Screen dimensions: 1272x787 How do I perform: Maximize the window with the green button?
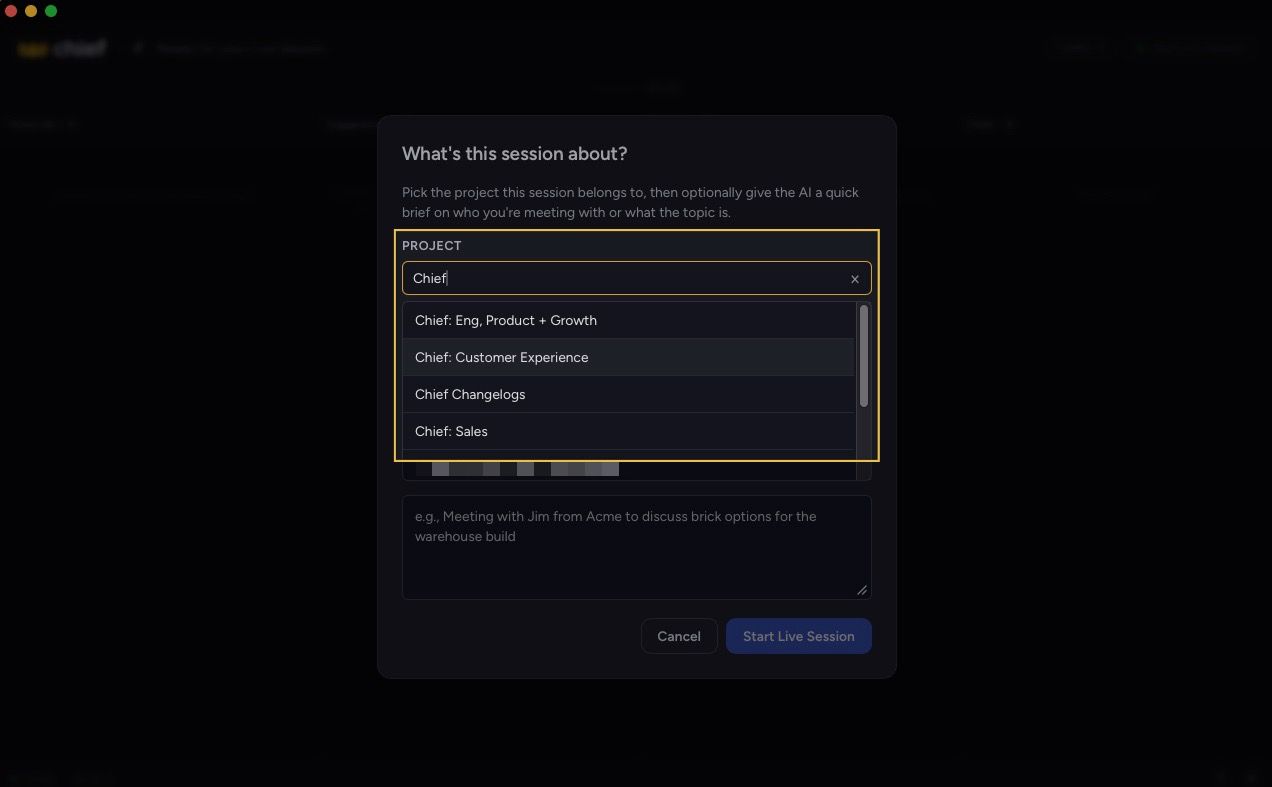click(x=51, y=11)
